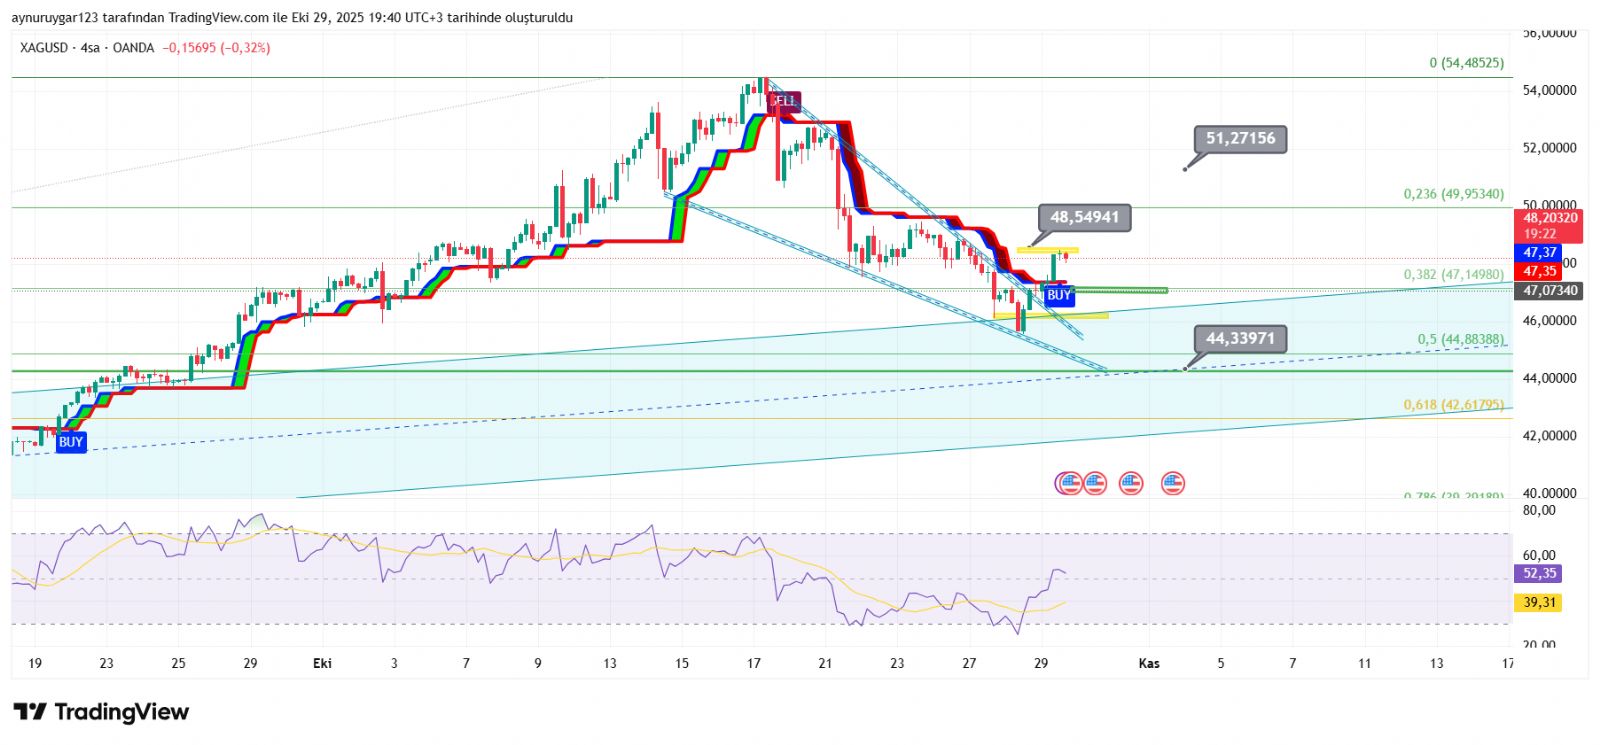The height and width of the screenshot is (745, 1600).
Task: Click the XAGUSD symbol title in the legend
Action: [x=44, y=48]
